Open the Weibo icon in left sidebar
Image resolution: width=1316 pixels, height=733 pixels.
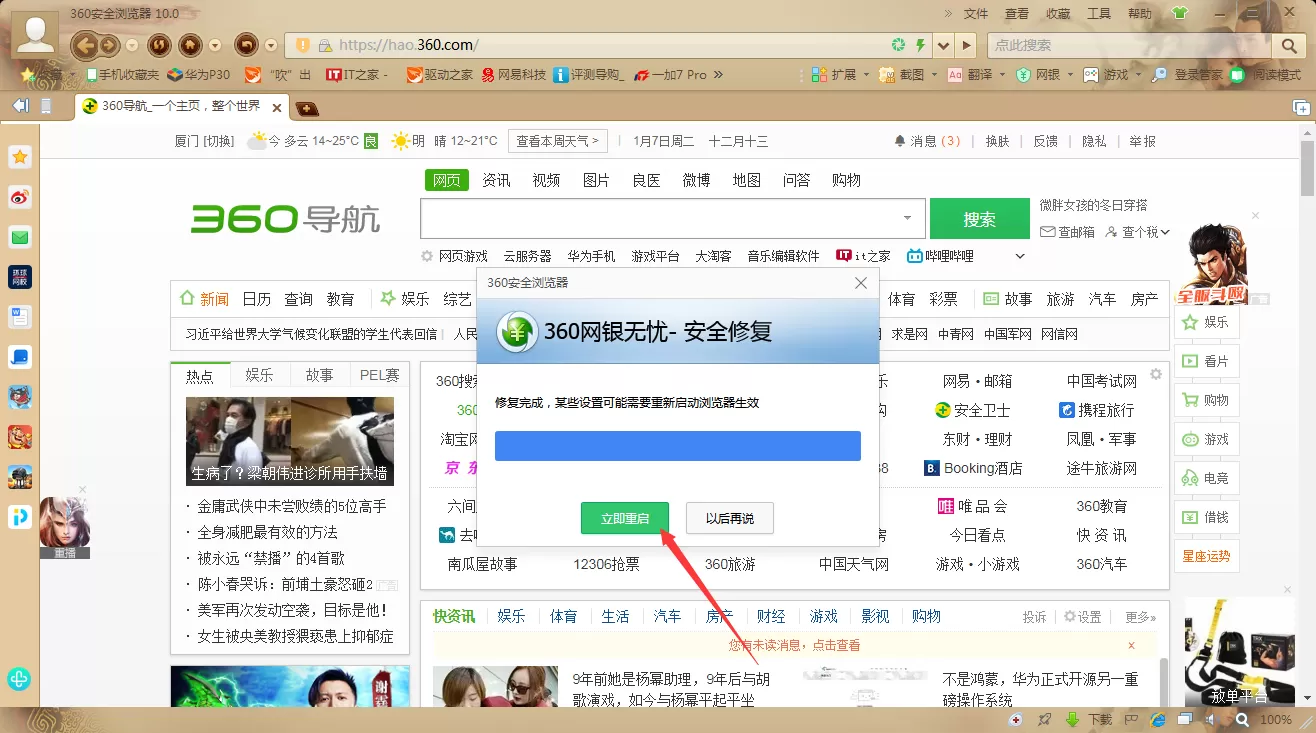[20, 197]
